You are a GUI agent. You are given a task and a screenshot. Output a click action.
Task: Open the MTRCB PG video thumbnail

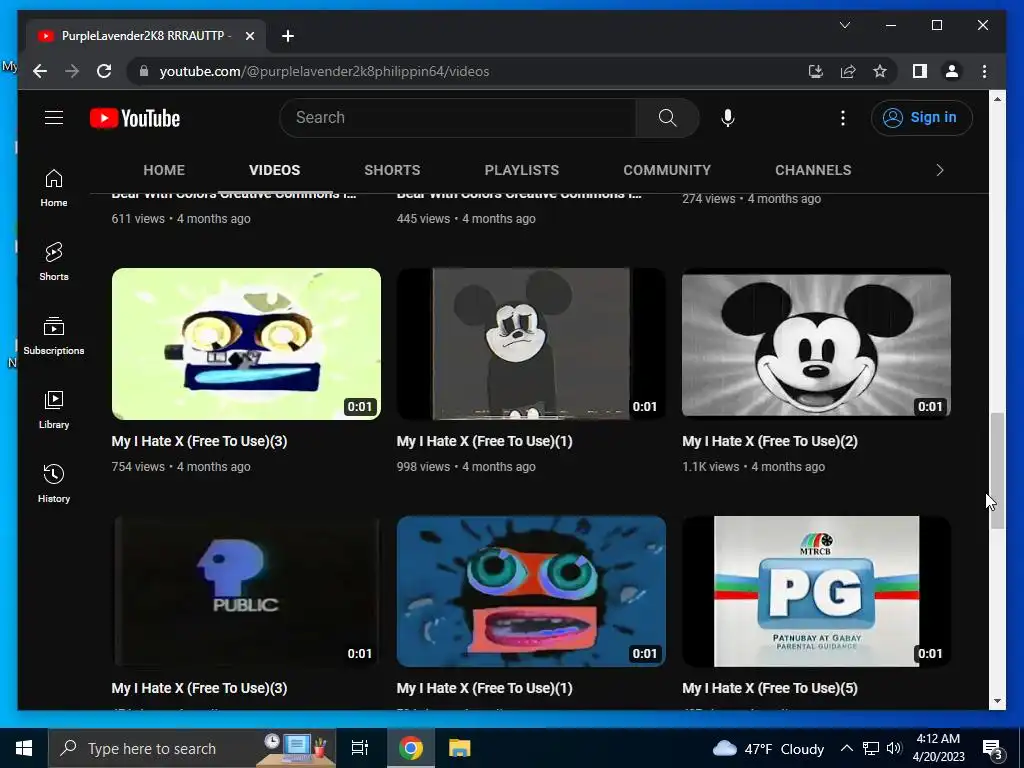click(x=816, y=591)
